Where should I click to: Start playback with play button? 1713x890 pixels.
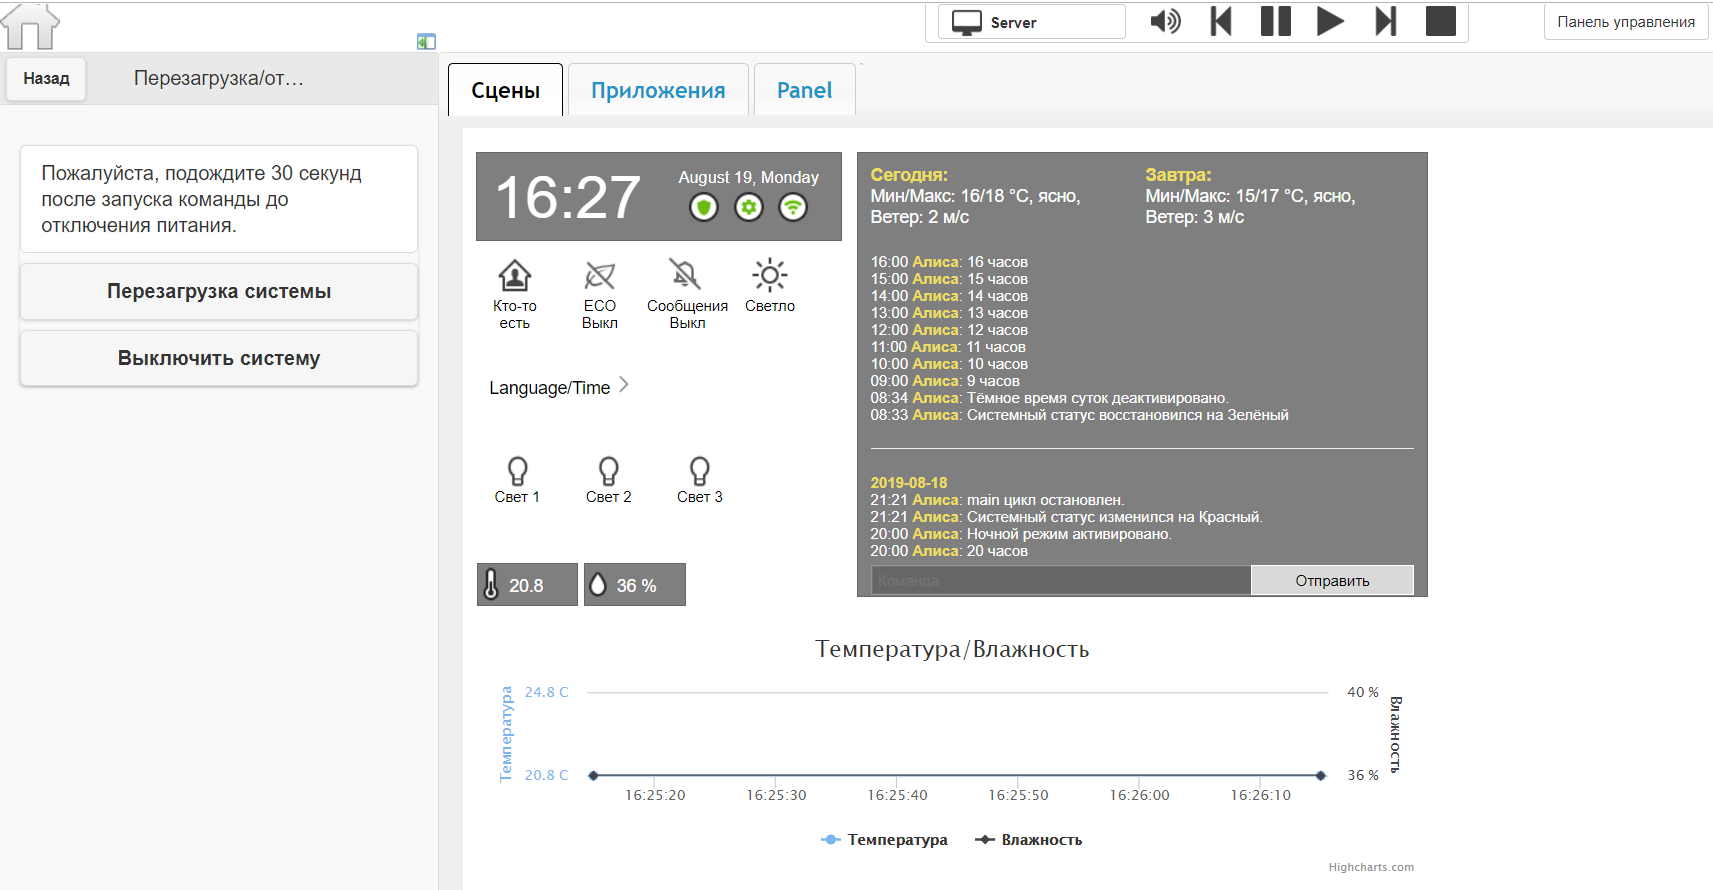1330,21
